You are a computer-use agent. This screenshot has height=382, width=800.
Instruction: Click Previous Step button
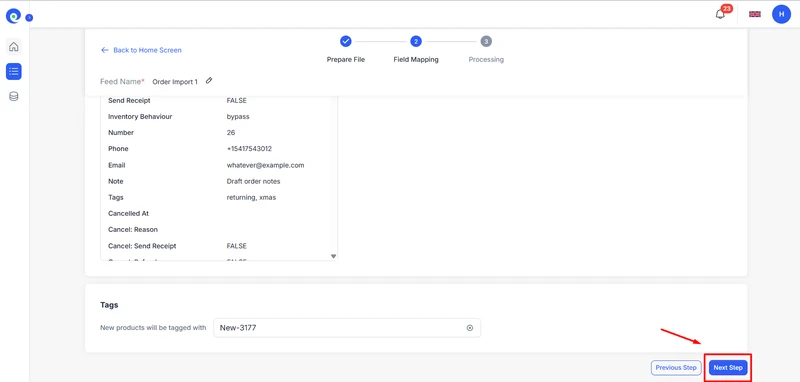click(x=676, y=368)
